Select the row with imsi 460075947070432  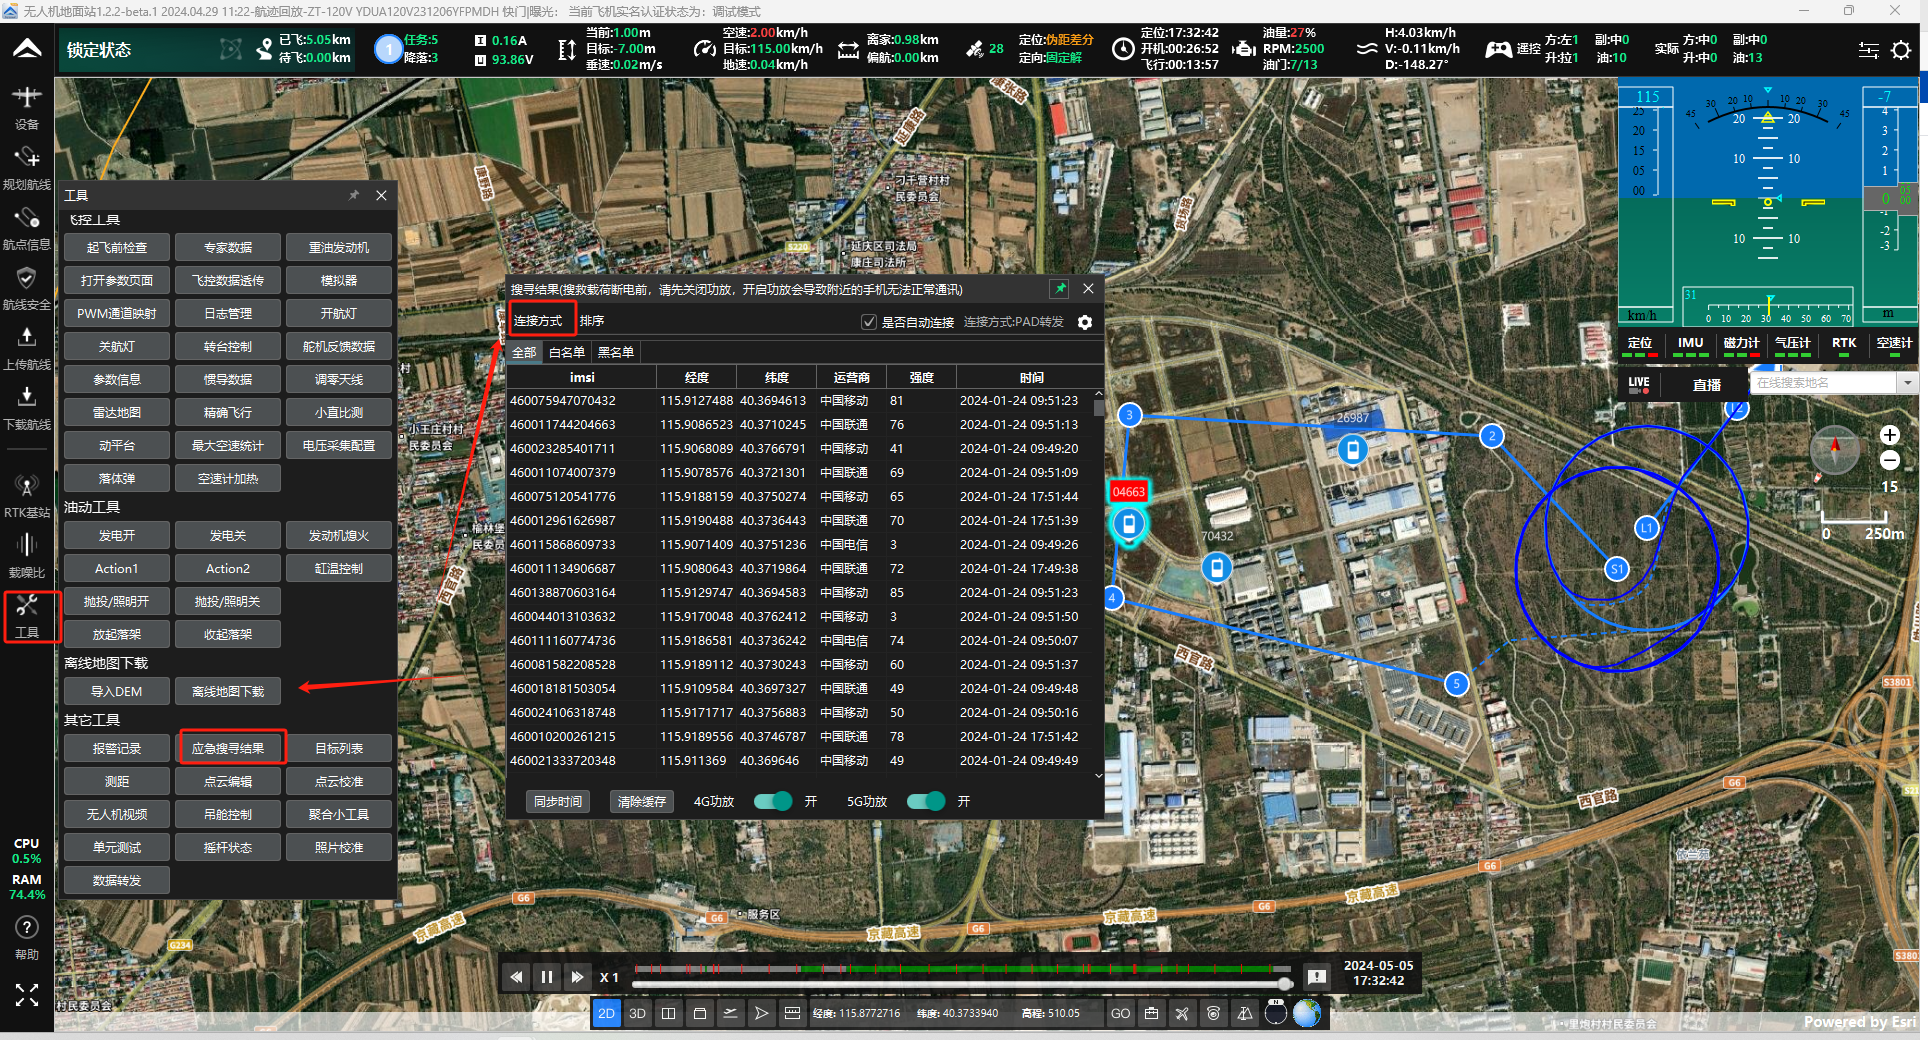(800, 400)
